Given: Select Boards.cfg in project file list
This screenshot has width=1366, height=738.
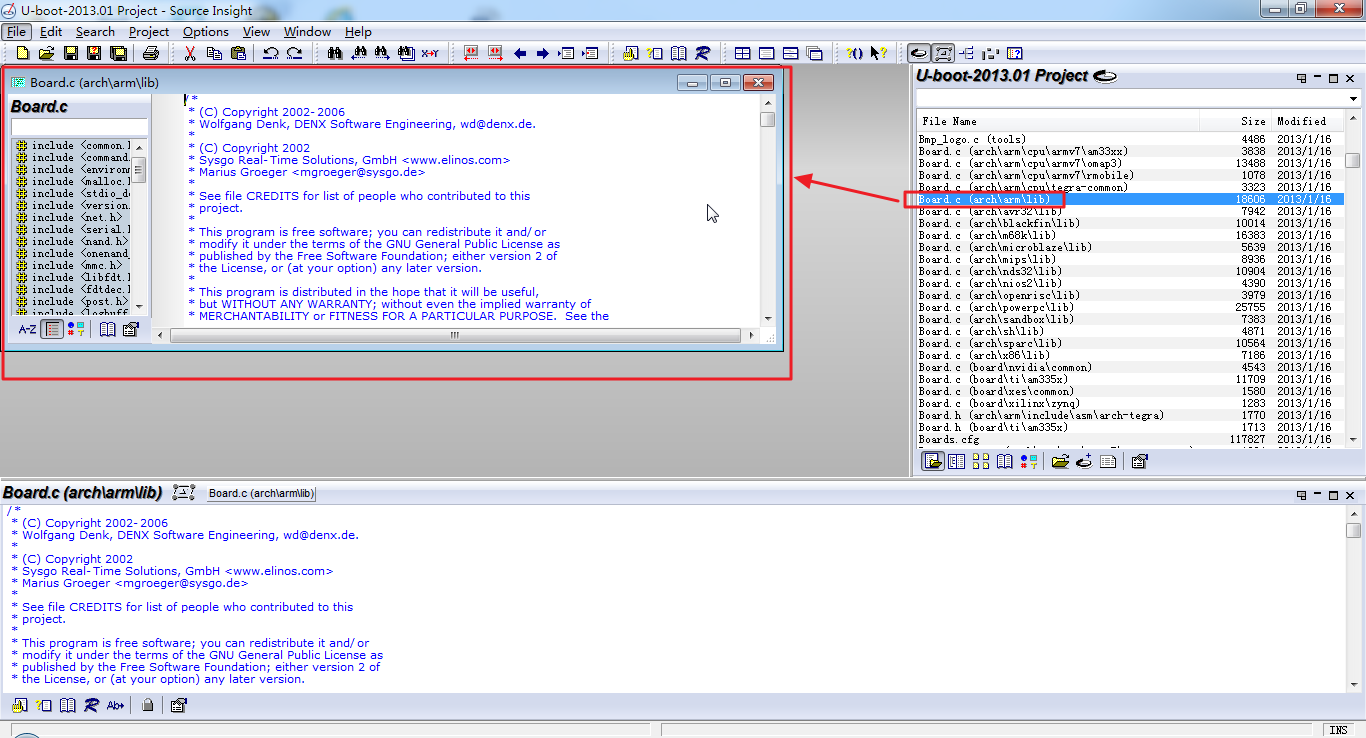Looking at the screenshot, I should [x=1130, y=439].
